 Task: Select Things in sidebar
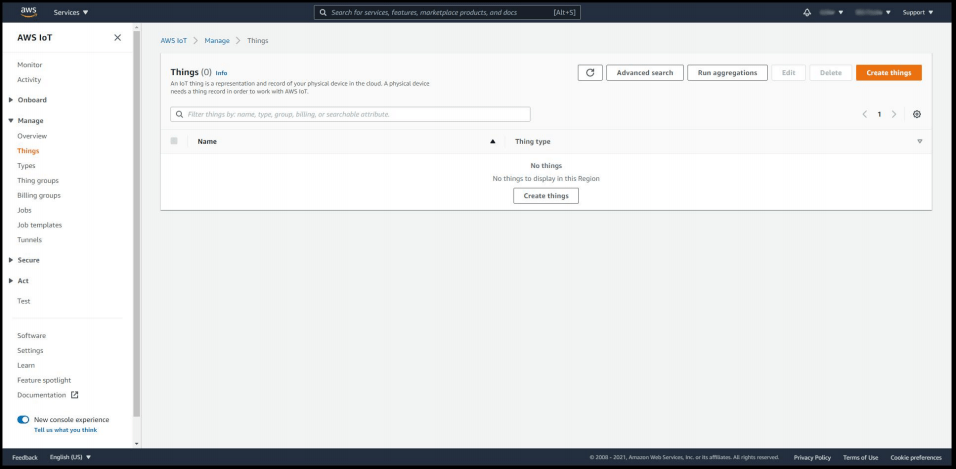(28, 151)
